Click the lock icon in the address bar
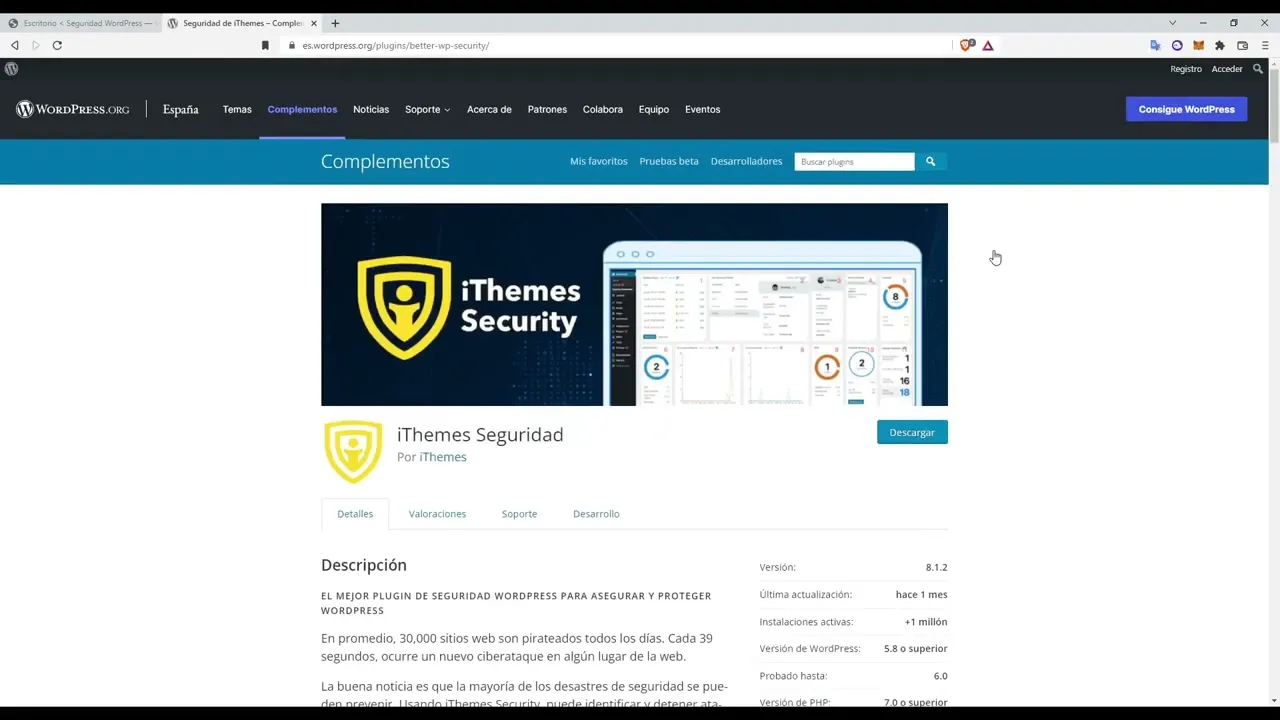The image size is (1280, 720). (x=291, y=45)
